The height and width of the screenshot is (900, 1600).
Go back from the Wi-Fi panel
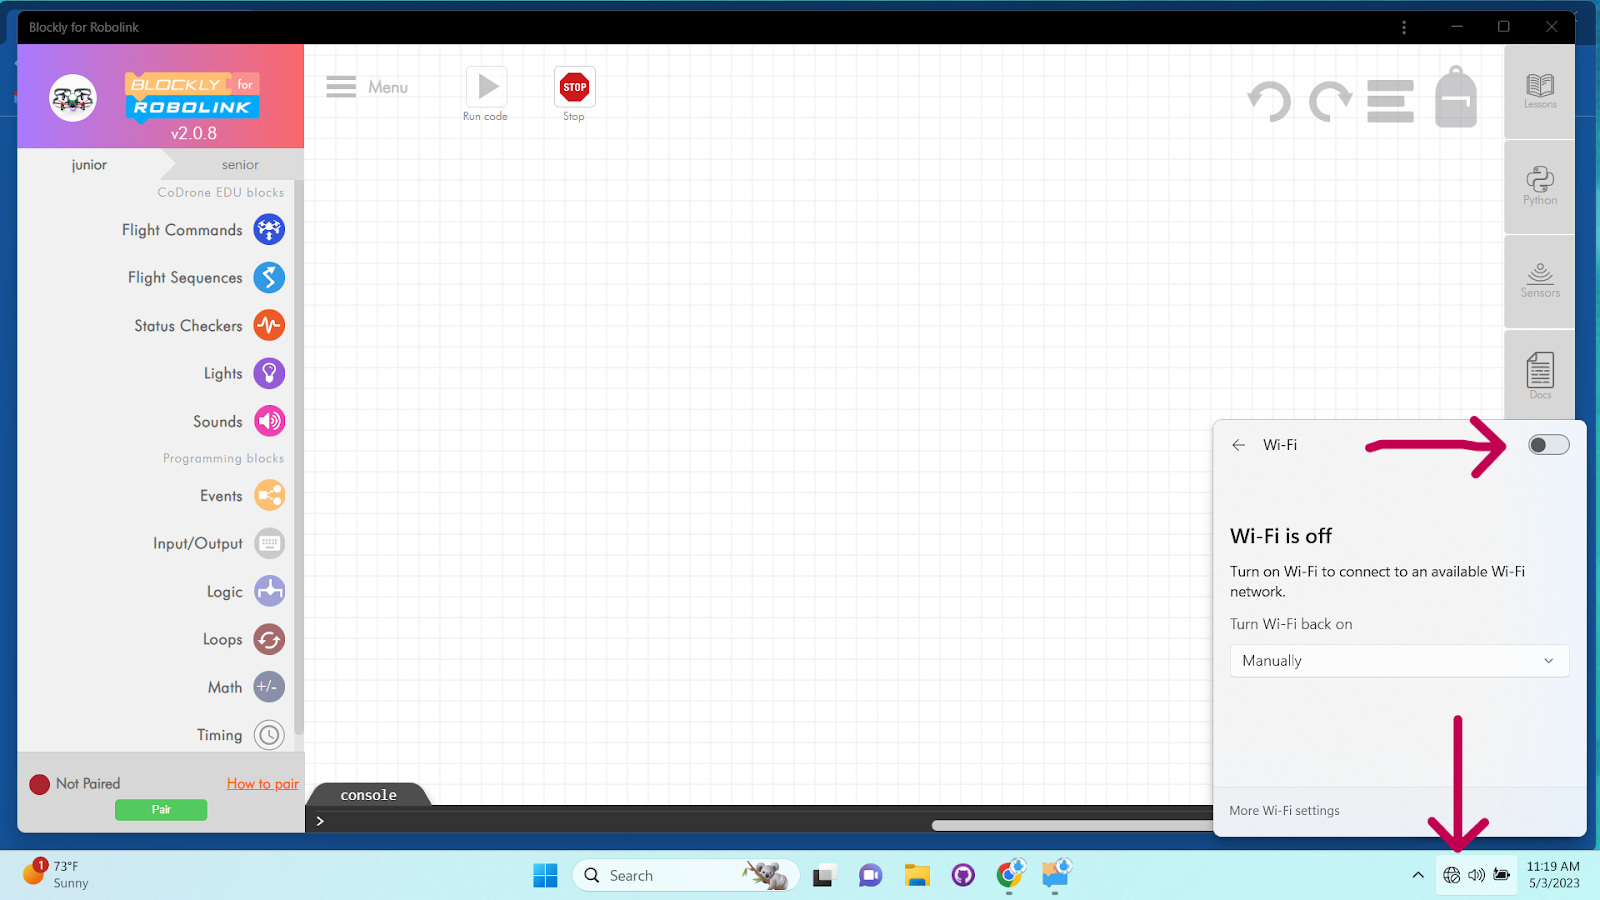click(x=1239, y=445)
